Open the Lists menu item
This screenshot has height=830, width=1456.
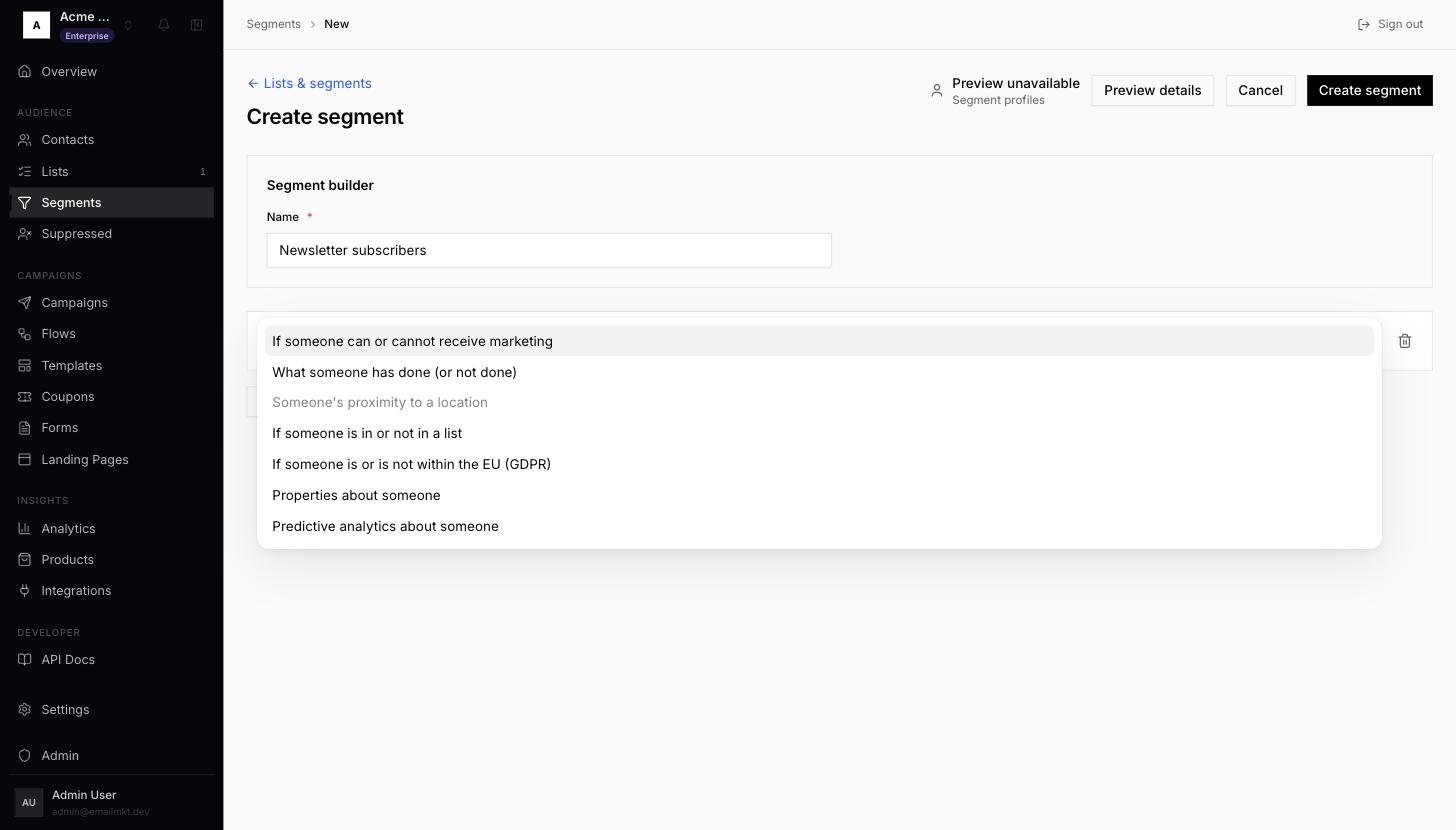click(x=112, y=172)
